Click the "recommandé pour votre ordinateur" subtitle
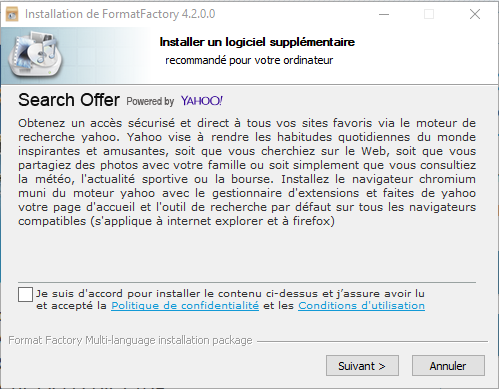 [249, 60]
